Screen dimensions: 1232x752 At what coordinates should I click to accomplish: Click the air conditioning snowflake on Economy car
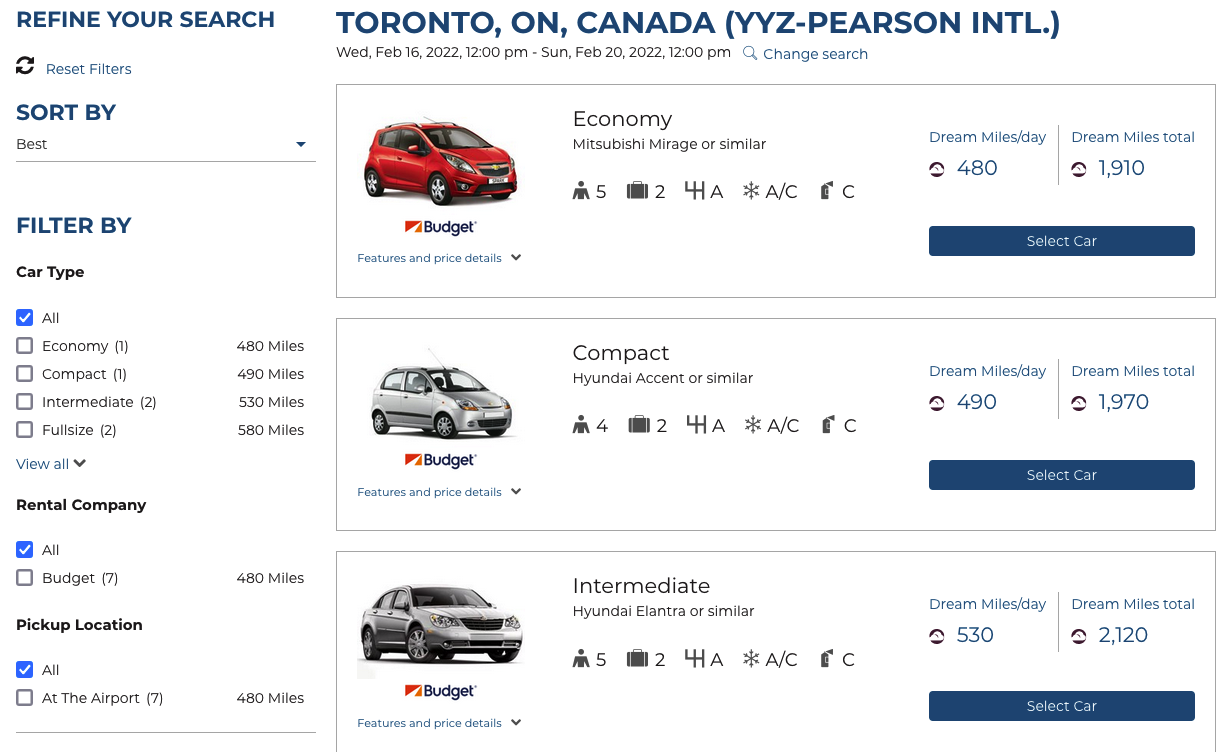pos(751,191)
